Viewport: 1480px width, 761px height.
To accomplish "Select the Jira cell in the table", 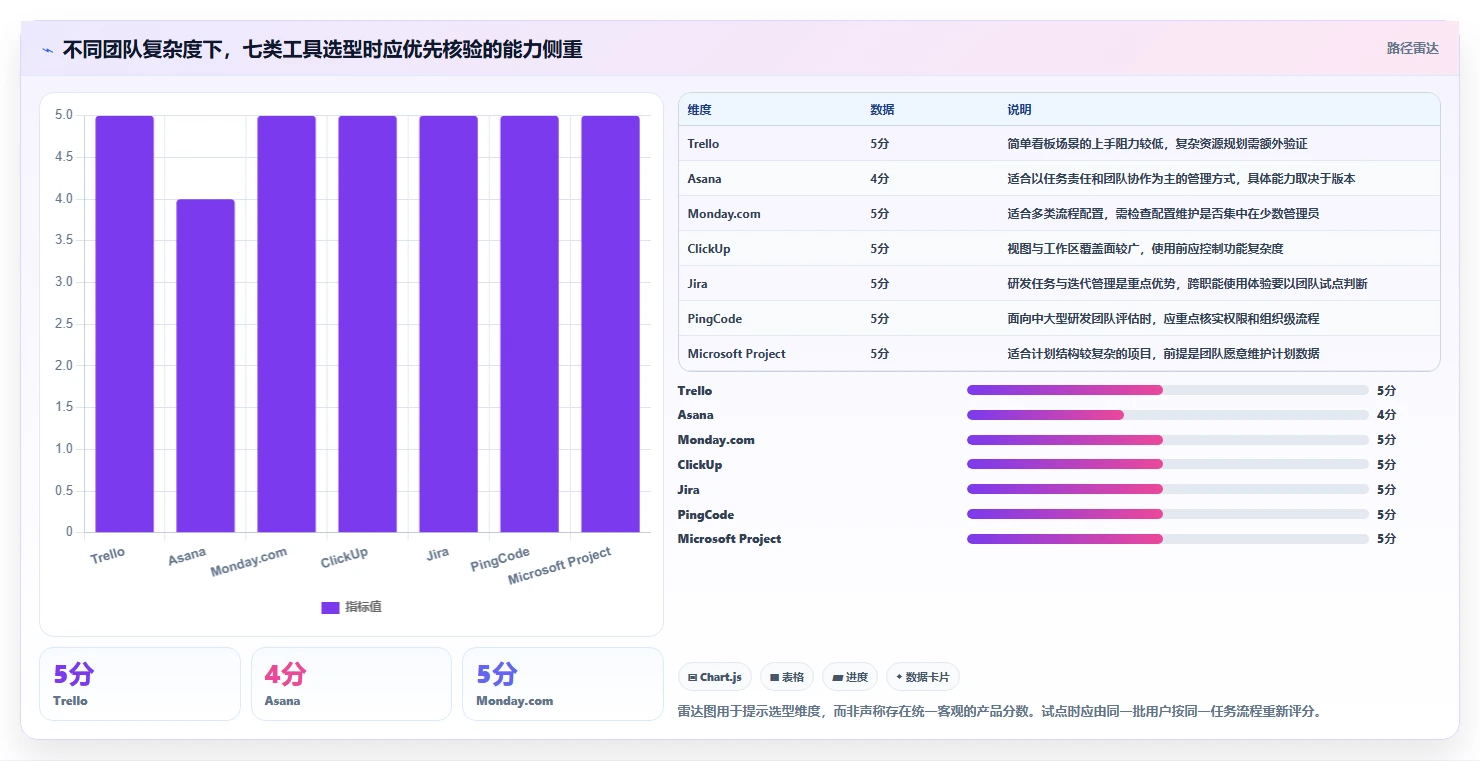I will tap(697, 284).
